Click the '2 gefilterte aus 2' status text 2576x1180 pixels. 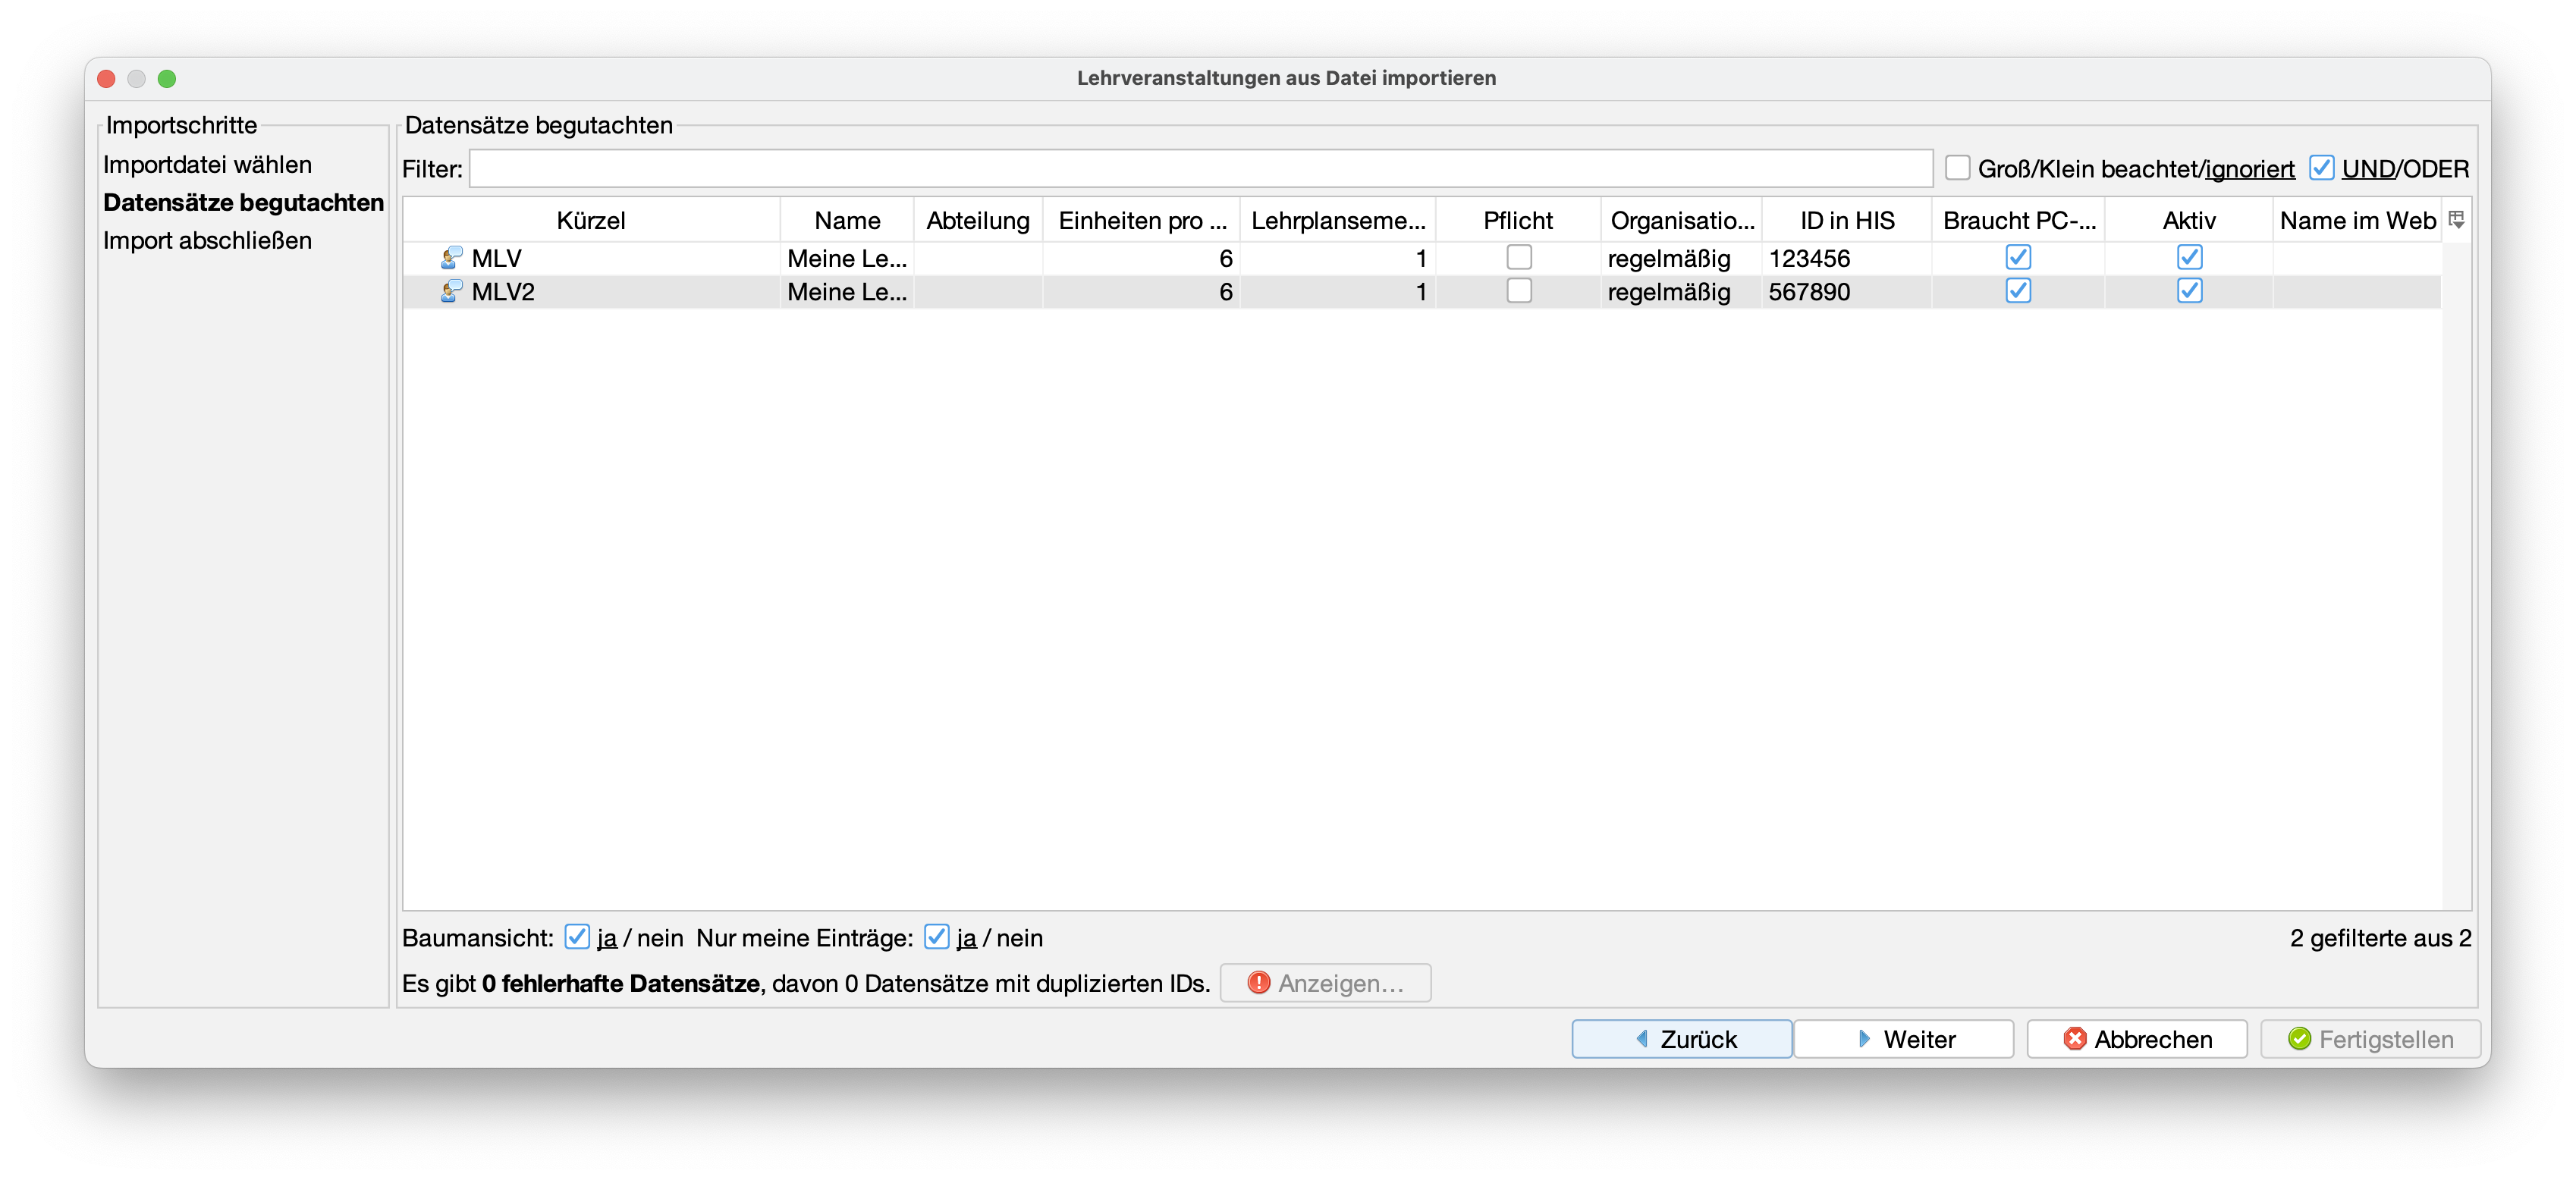[x=2380, y=937]
